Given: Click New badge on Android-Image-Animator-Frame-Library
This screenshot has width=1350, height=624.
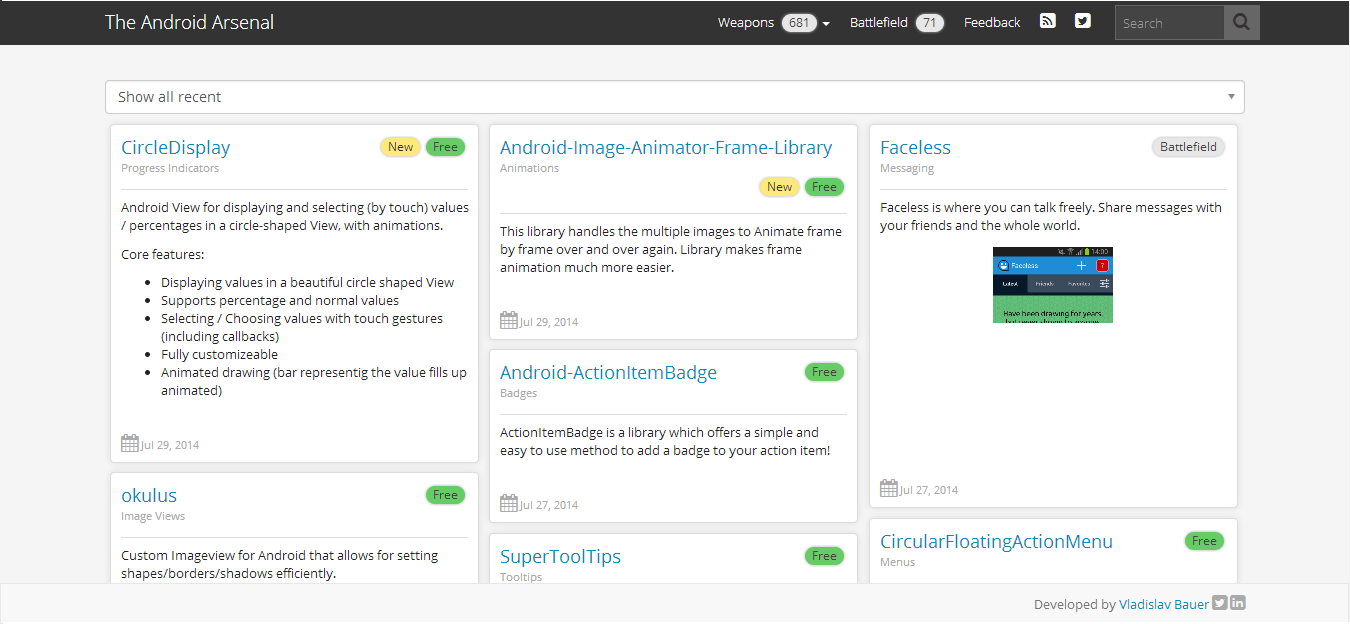Looking at the screenshot, I should 779,187.
